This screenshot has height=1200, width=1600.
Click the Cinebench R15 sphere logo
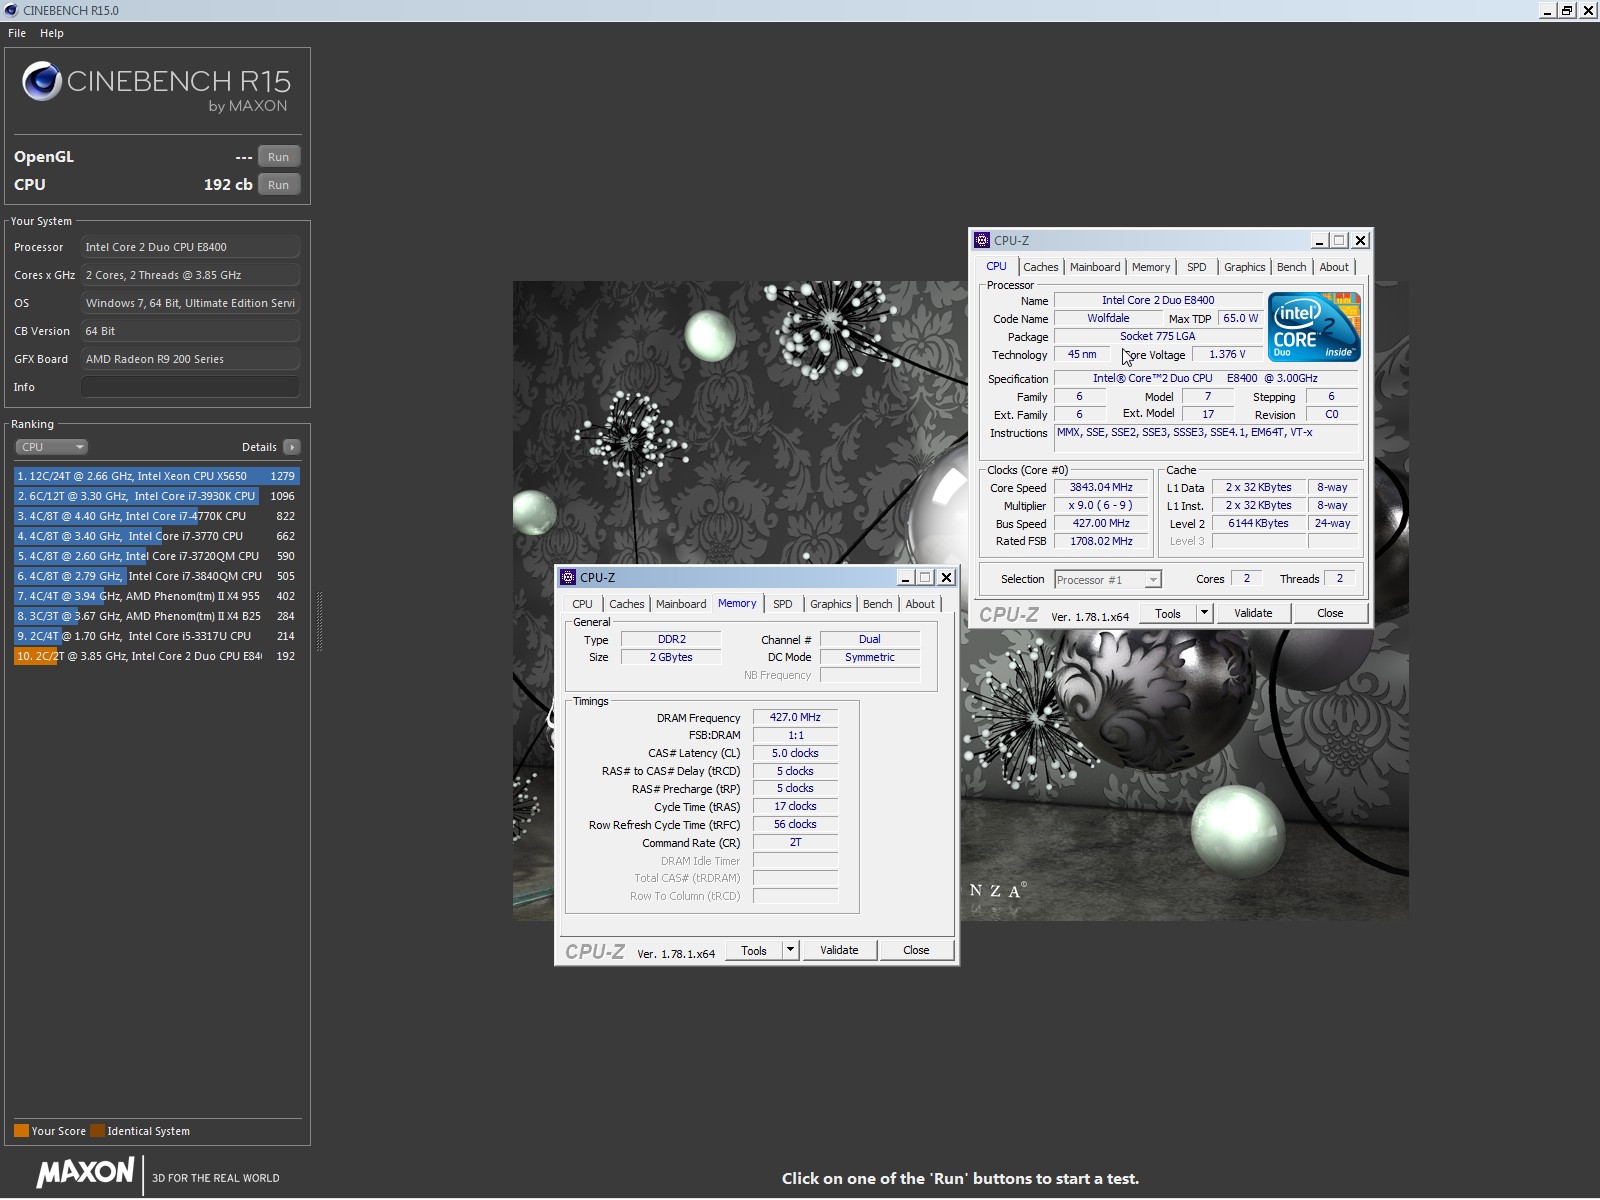click(42, 81)
